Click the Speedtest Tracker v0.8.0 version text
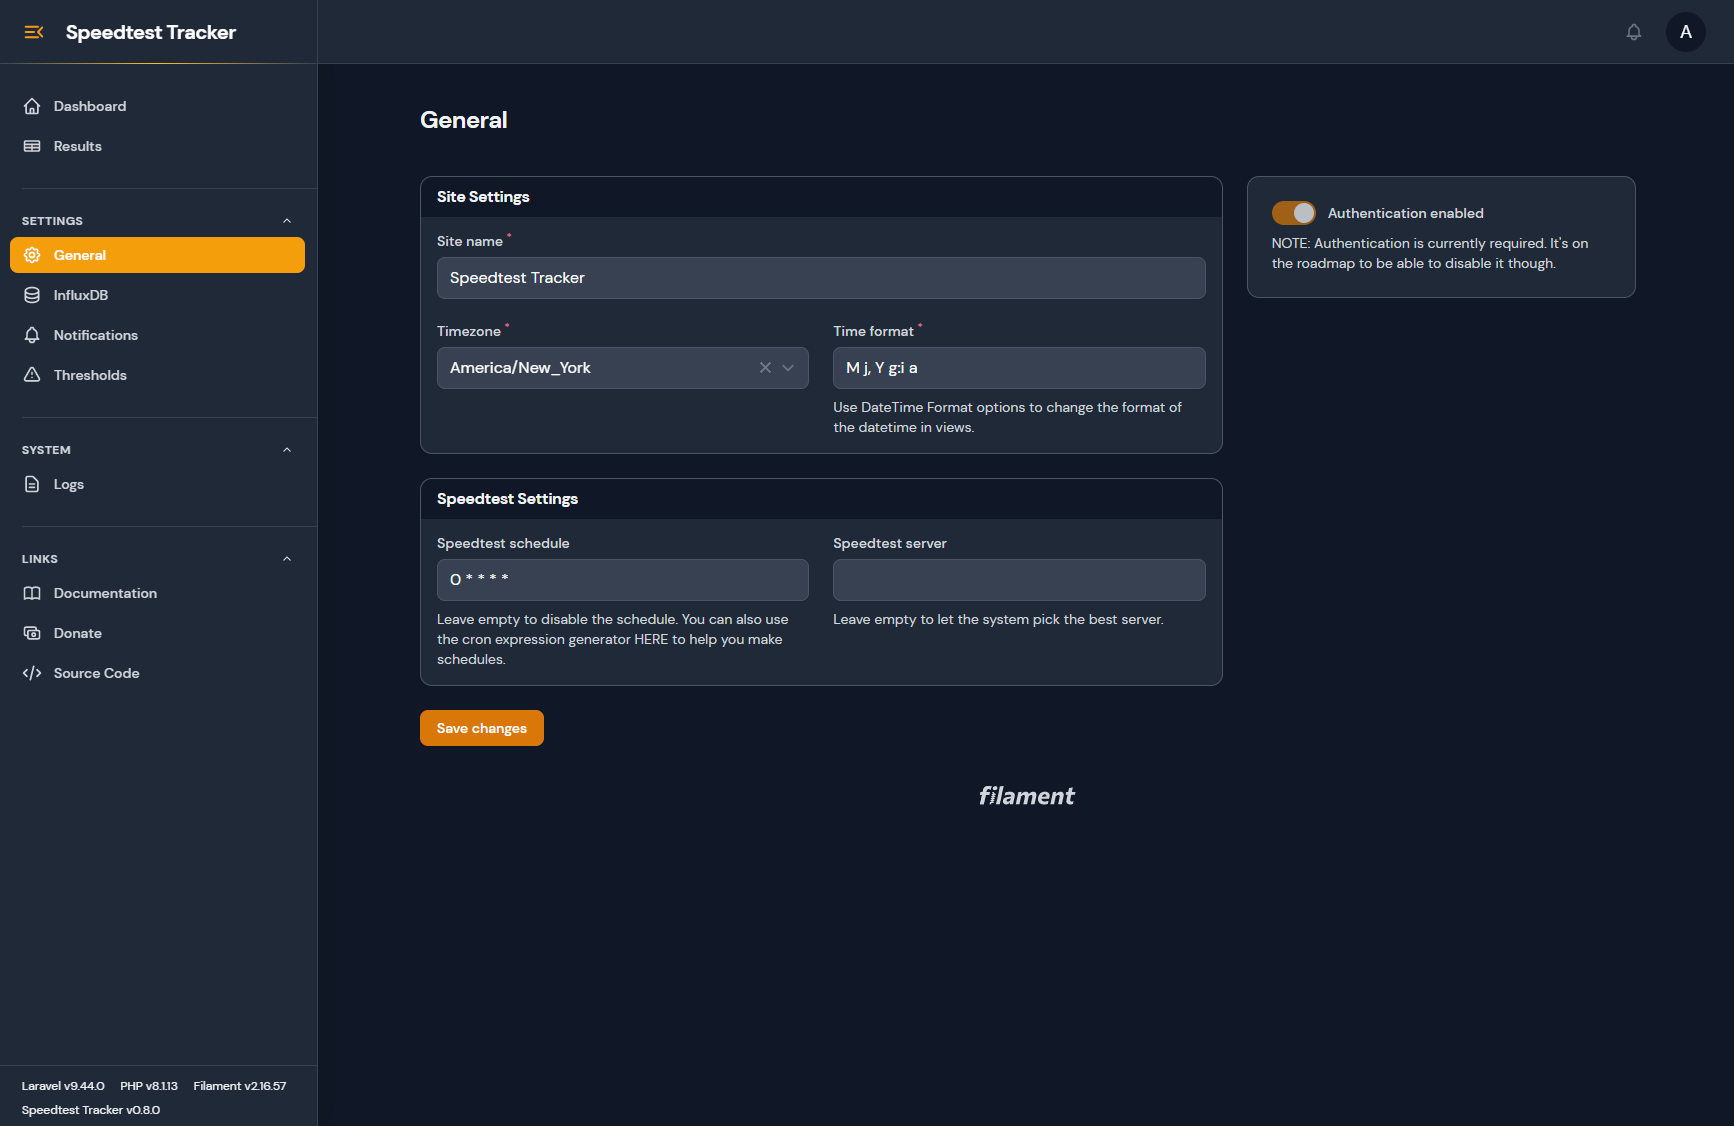1734x1126 pixels. 91,1110
